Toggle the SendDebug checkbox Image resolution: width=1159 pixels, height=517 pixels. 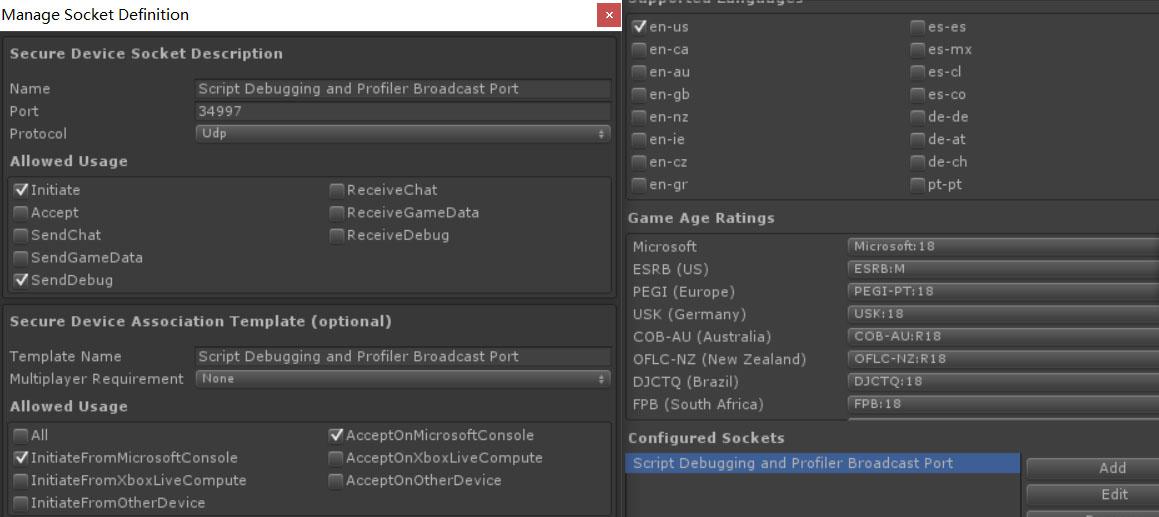(x=21, y=280)
